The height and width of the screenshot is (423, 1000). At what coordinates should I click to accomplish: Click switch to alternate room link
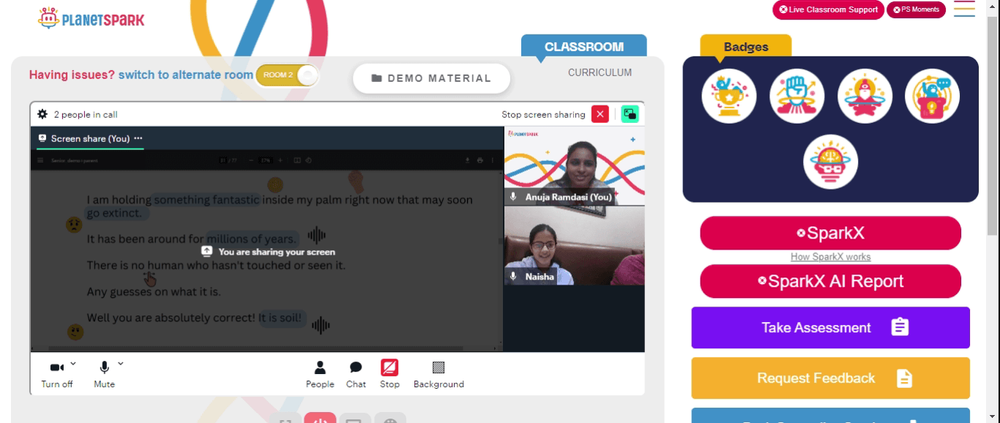pyautogui.click(x=186, y=75)
